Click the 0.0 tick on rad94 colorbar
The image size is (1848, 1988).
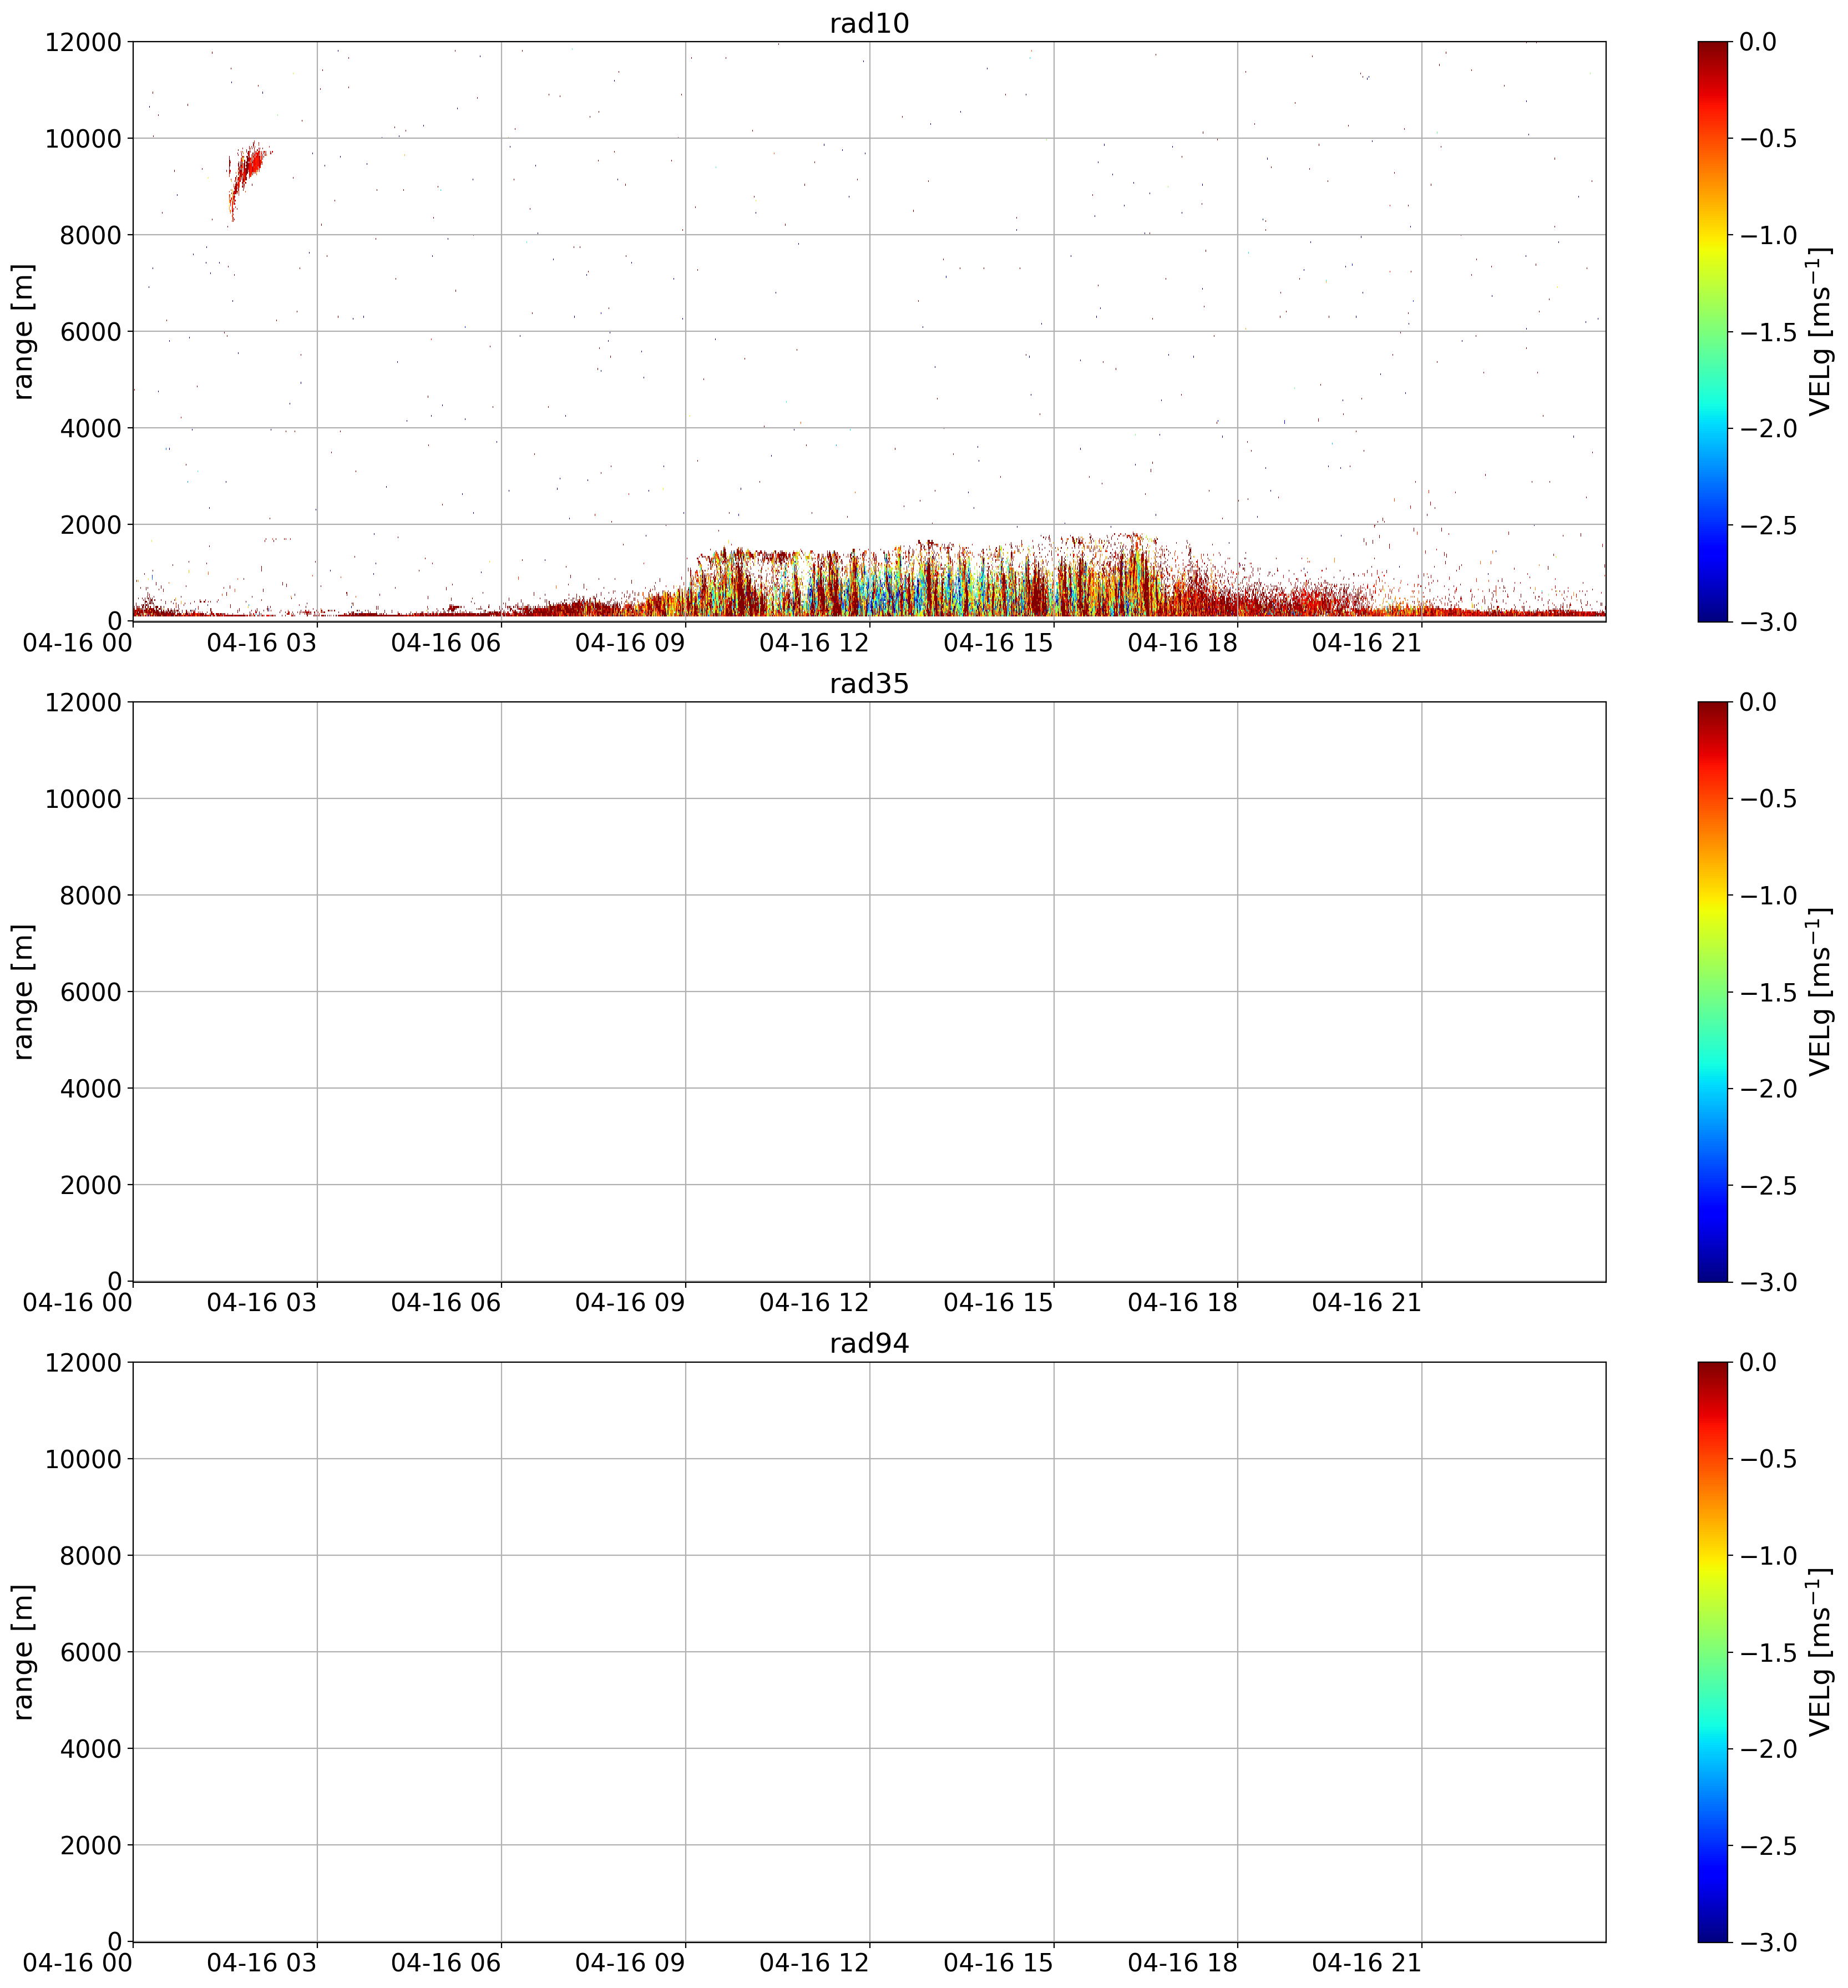point(1759,1362)
